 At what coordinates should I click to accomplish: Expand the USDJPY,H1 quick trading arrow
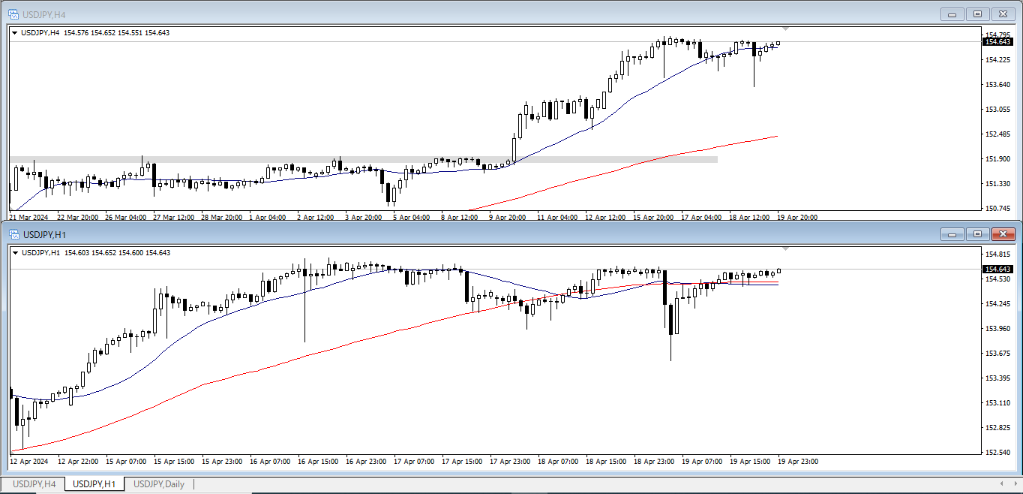pos(15,253)
